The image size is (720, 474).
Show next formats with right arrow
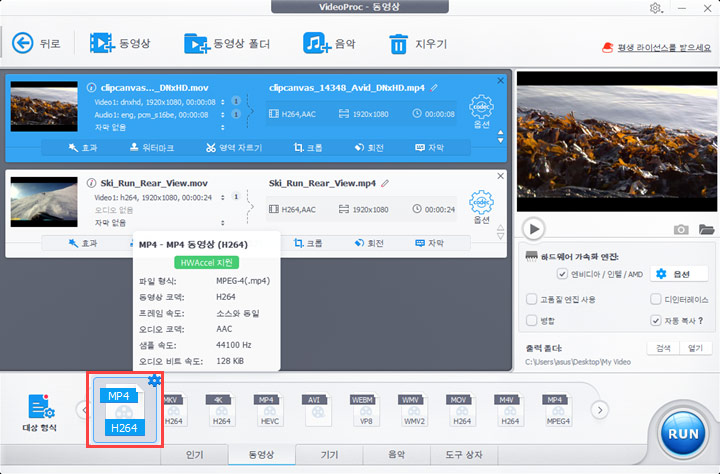(x=600, y=410)
